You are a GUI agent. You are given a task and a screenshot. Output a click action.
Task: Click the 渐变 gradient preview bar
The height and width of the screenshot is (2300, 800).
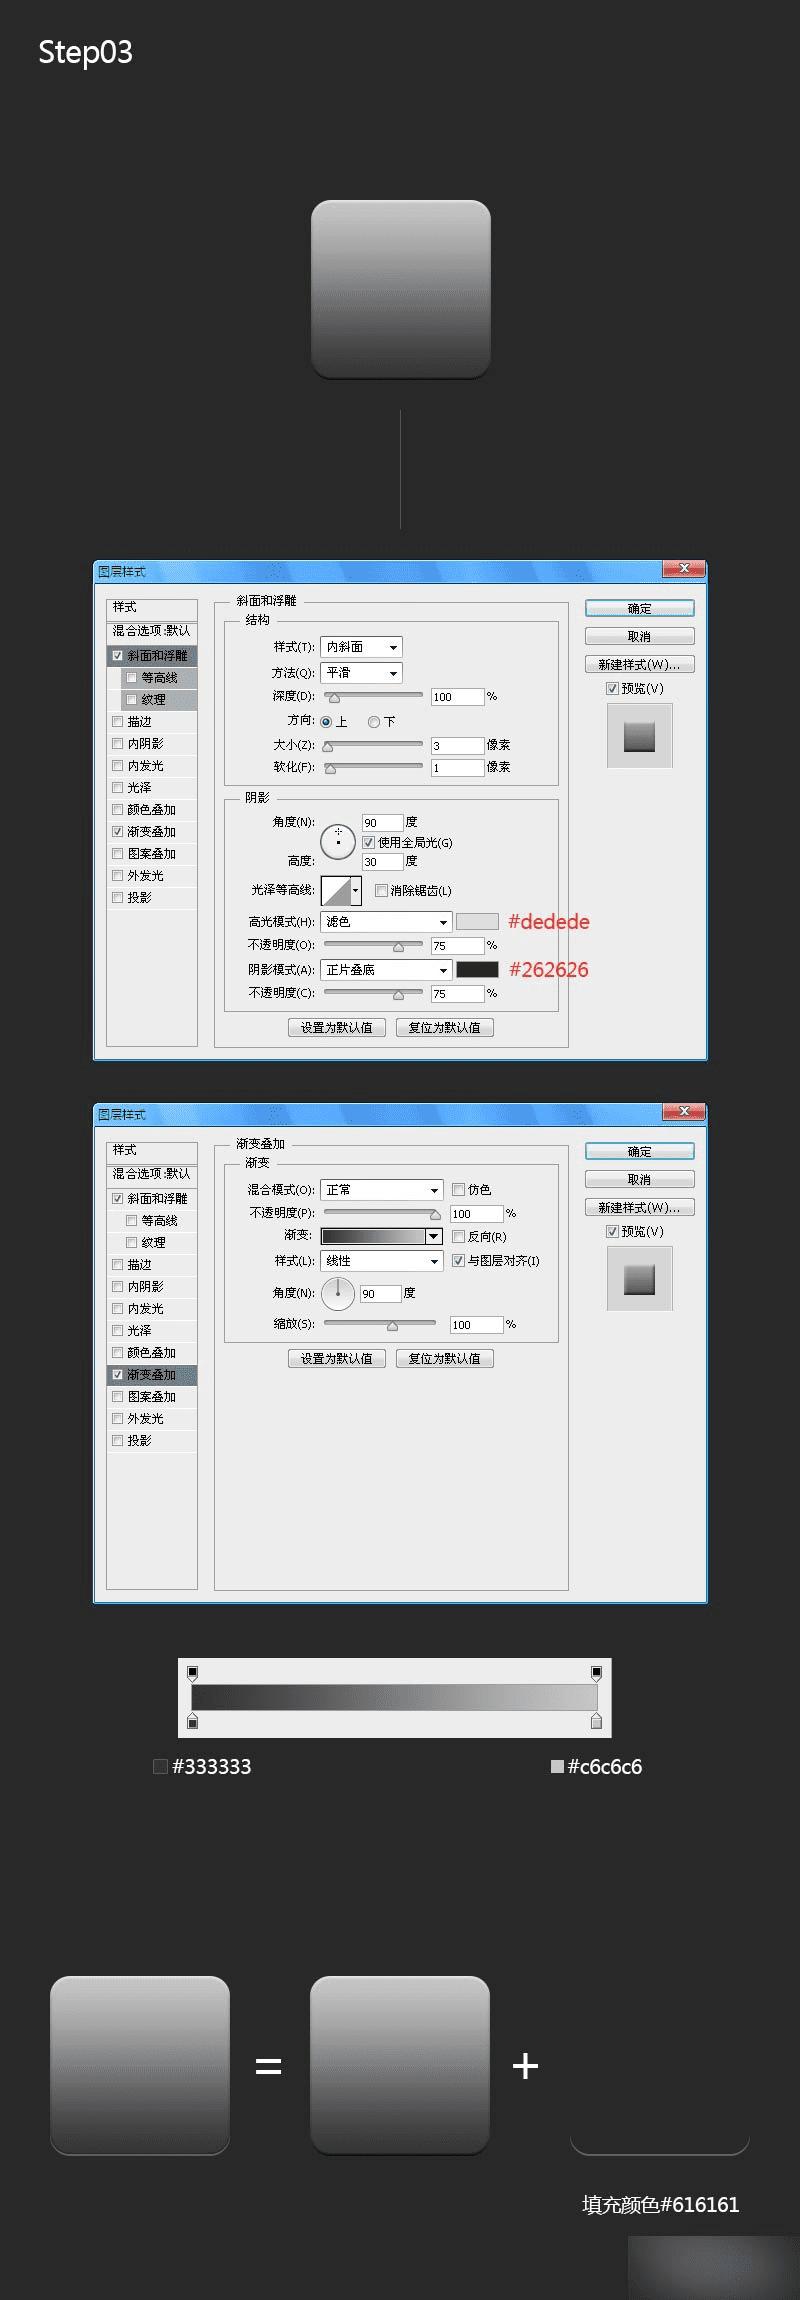tap(373, 1237)
